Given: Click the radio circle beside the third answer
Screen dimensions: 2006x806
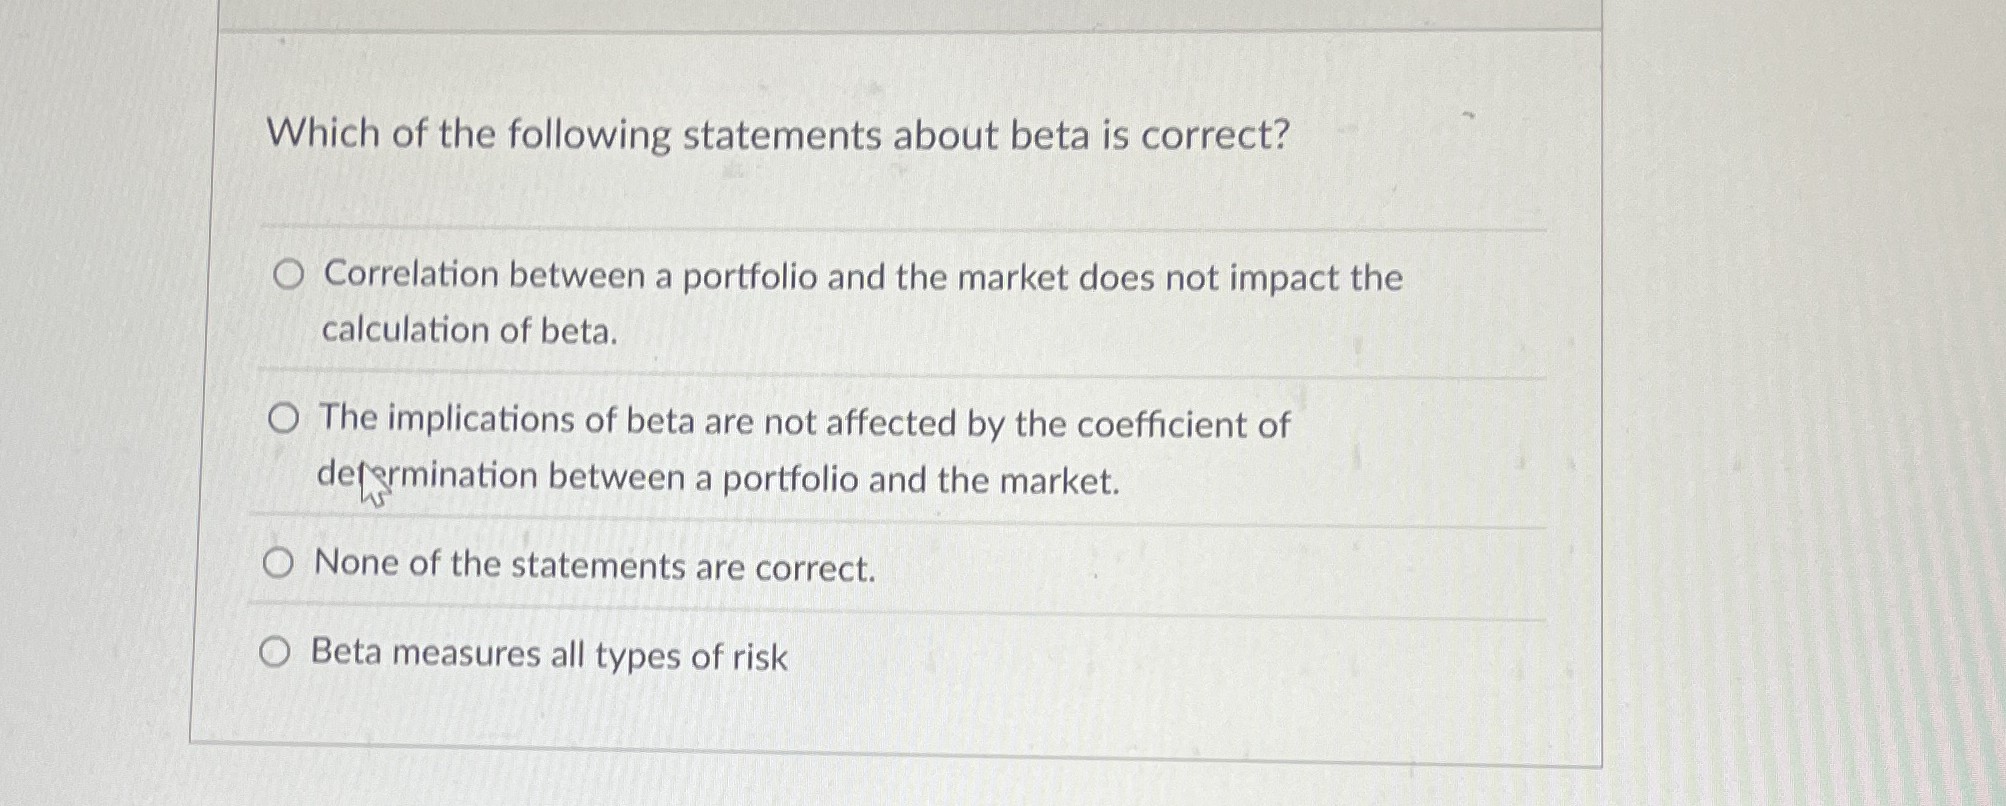Looking at the screenshot, I should tap(279, 563).
